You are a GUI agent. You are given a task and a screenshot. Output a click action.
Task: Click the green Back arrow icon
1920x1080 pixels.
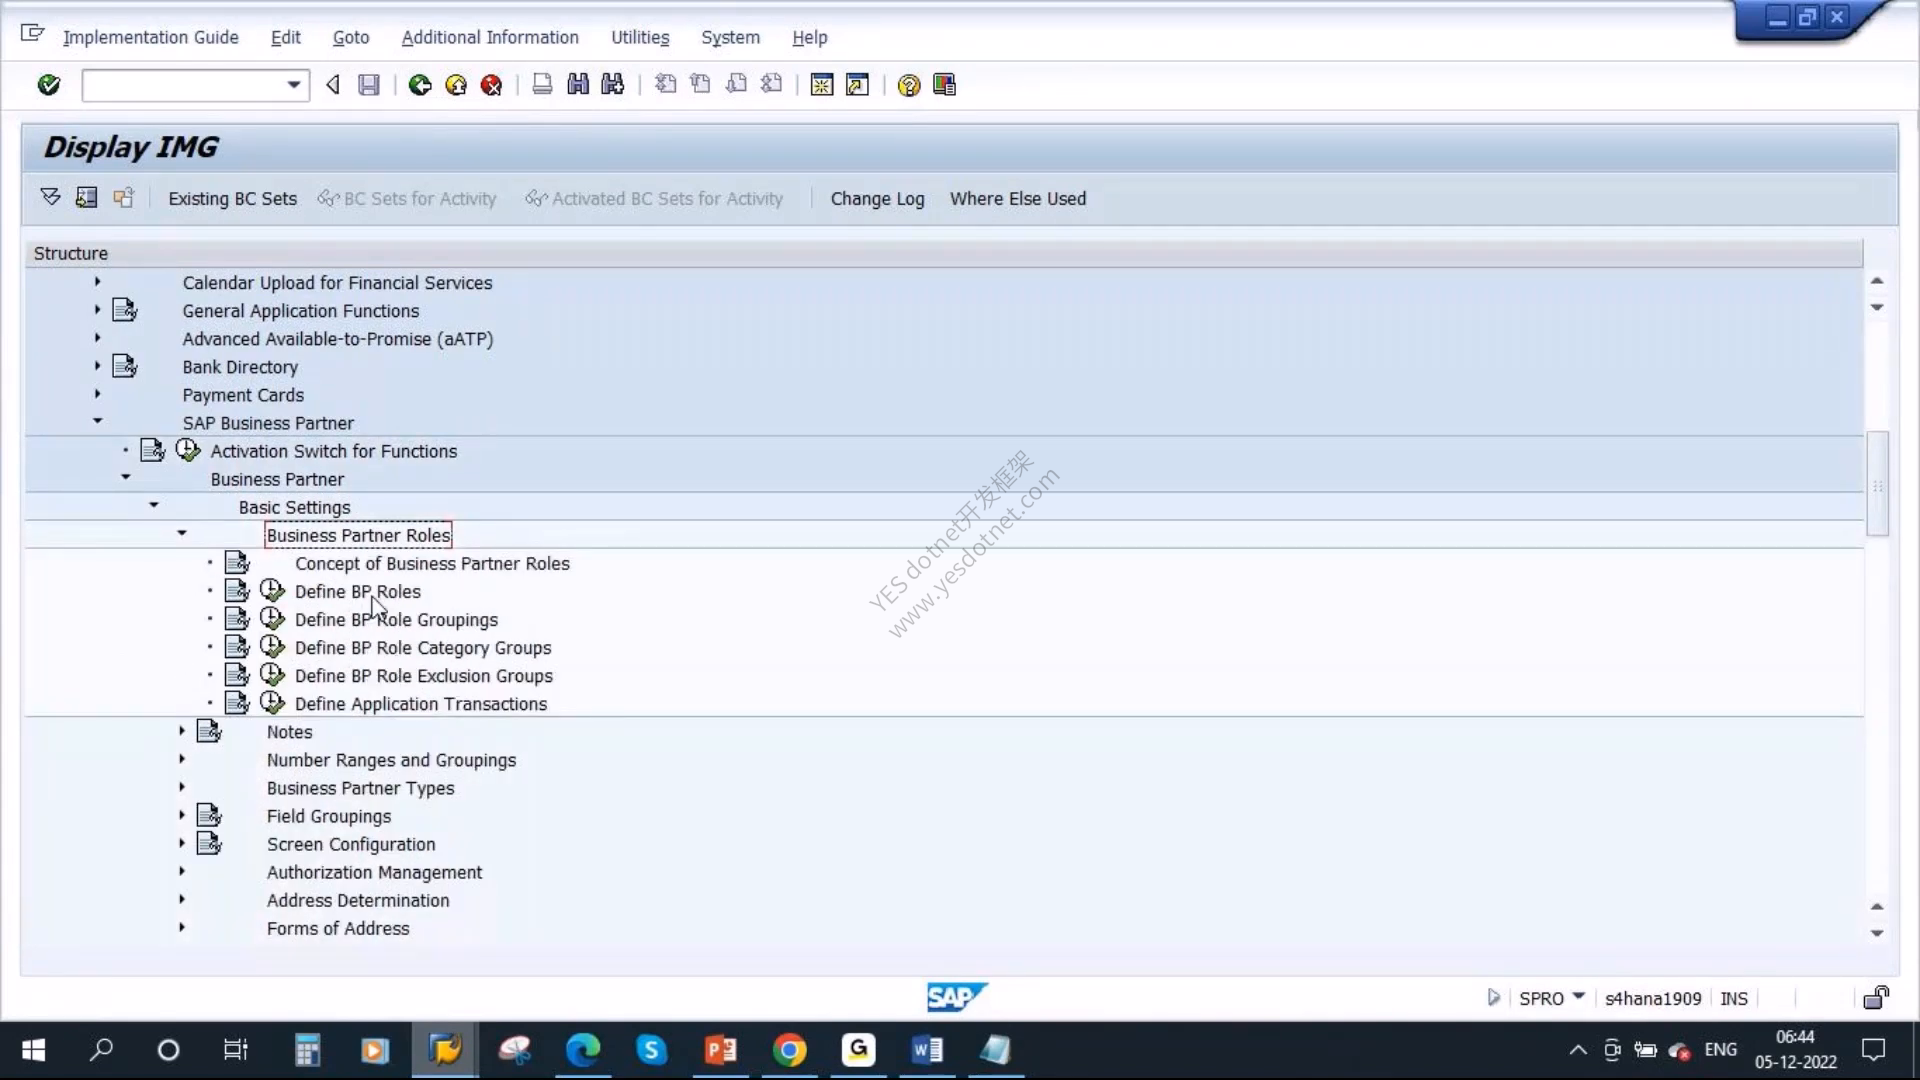(420, 85)
